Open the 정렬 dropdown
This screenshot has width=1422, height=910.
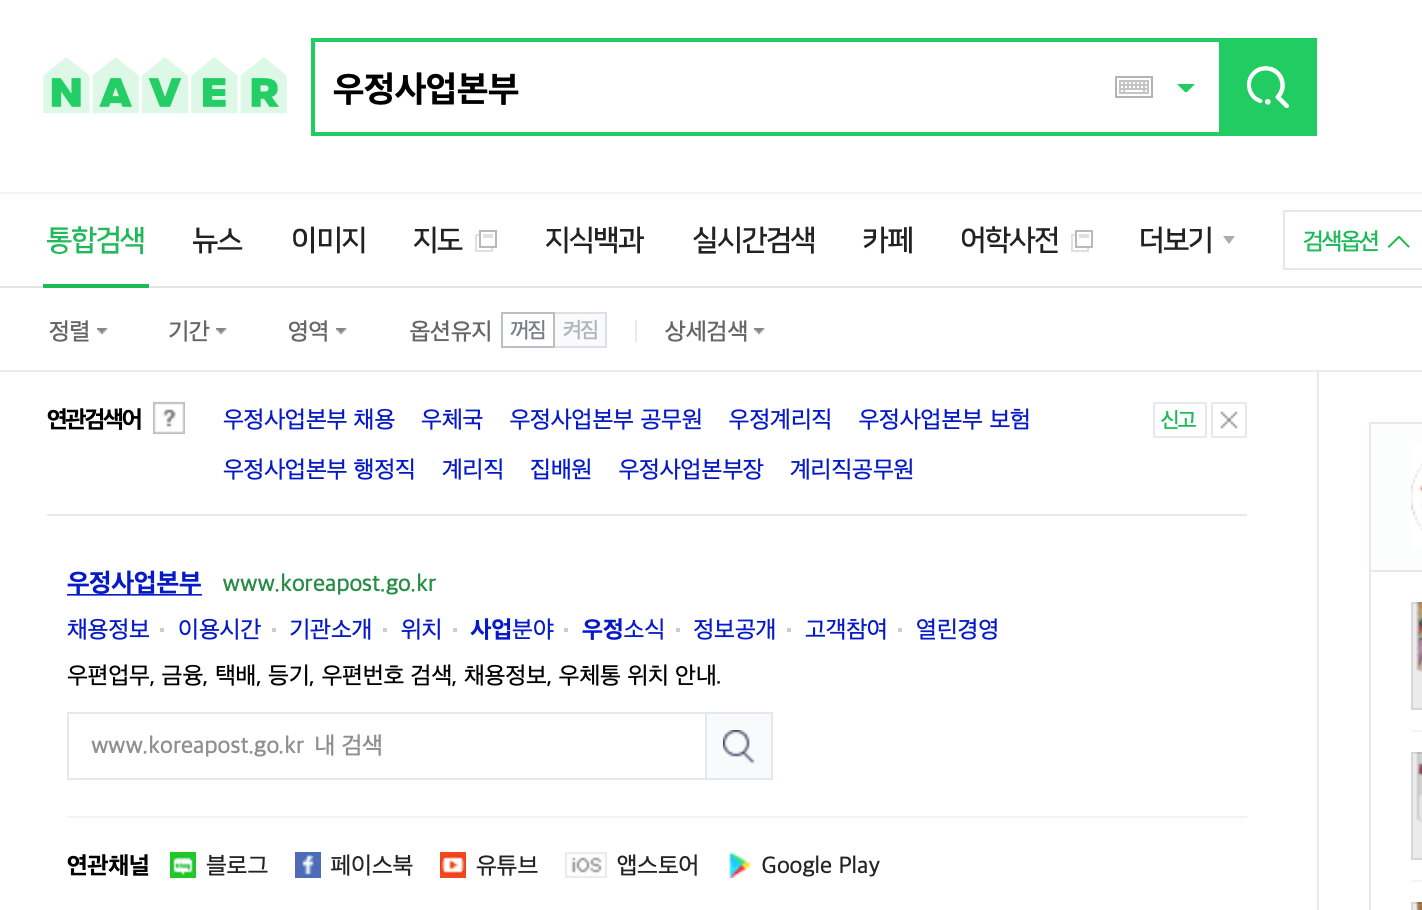point(78,331)
